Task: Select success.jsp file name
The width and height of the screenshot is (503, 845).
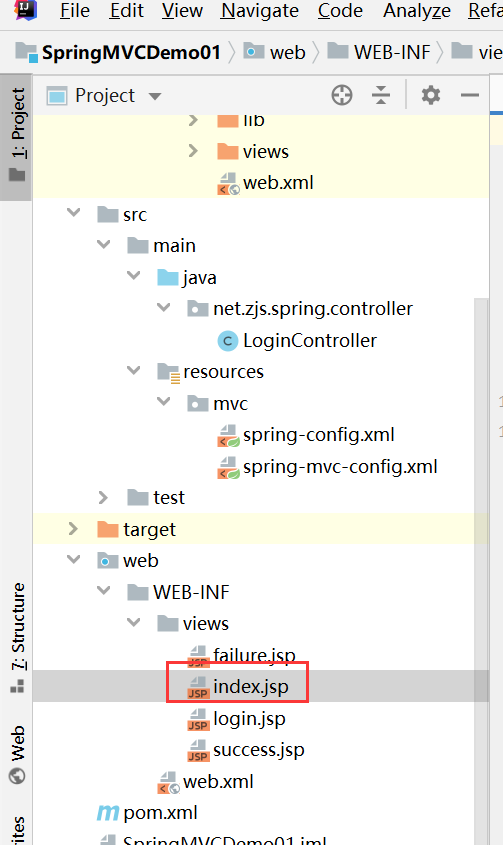Action: [259, 750]
